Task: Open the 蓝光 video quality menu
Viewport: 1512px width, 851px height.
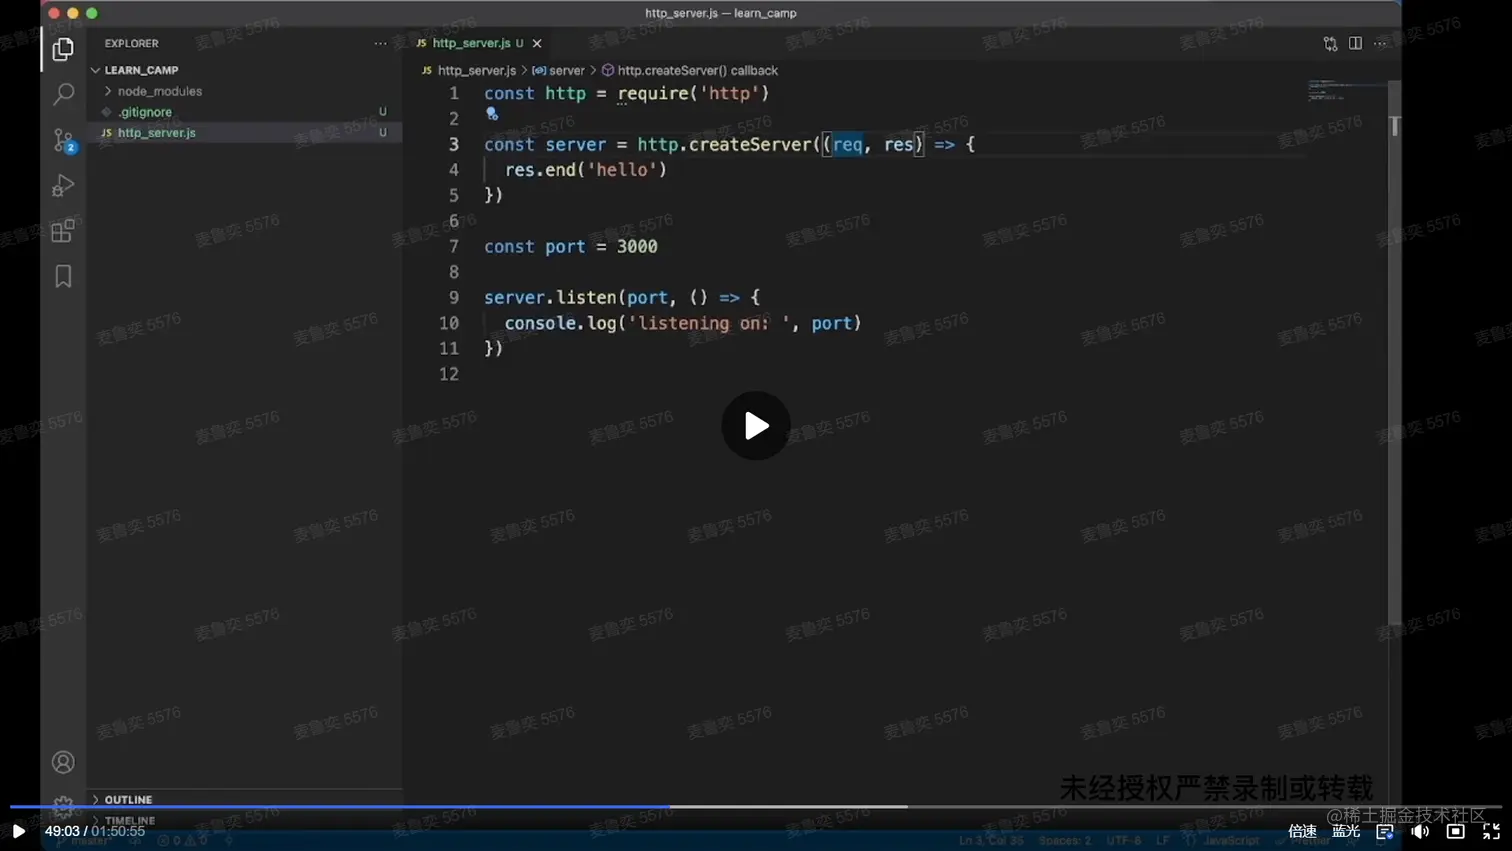Action: point(1346,831)
